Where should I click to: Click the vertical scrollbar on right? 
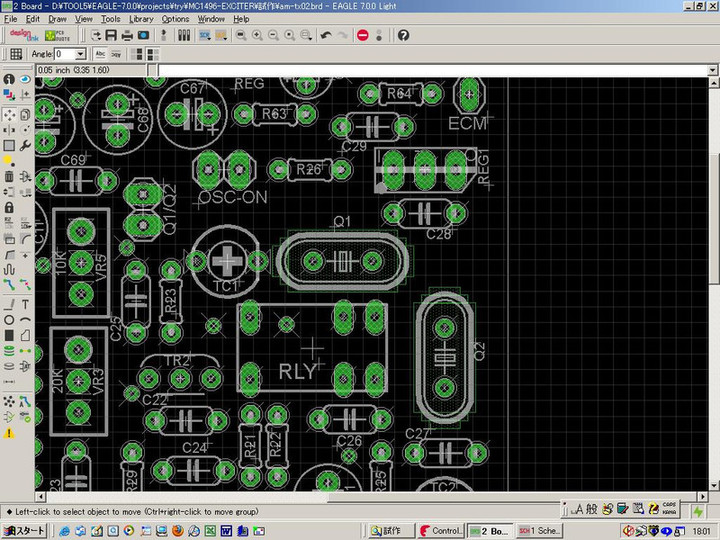[x=713, y=250]
